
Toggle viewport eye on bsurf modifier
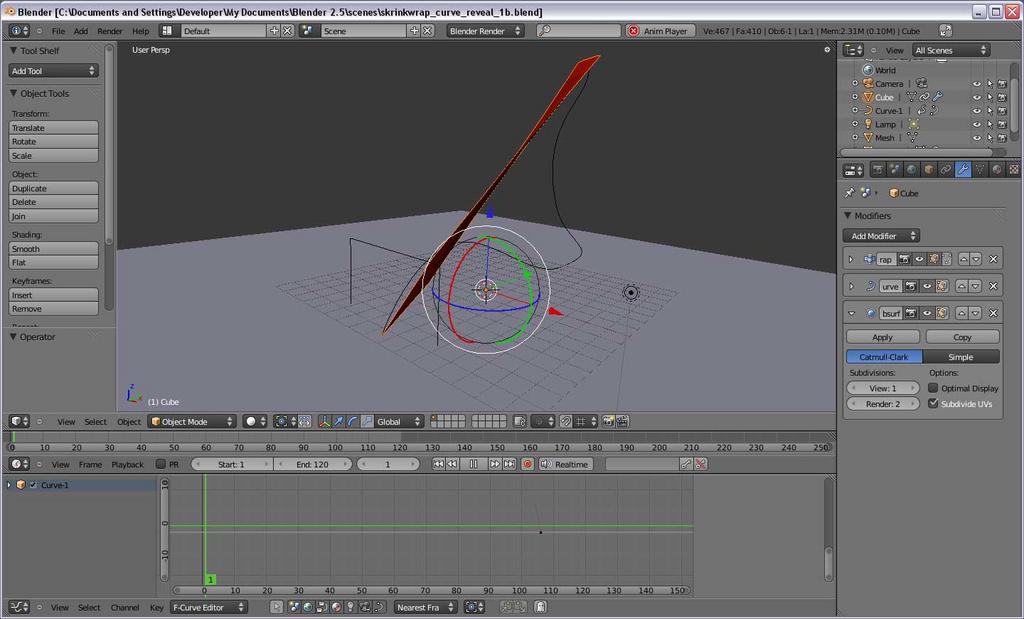coord(927,313)
